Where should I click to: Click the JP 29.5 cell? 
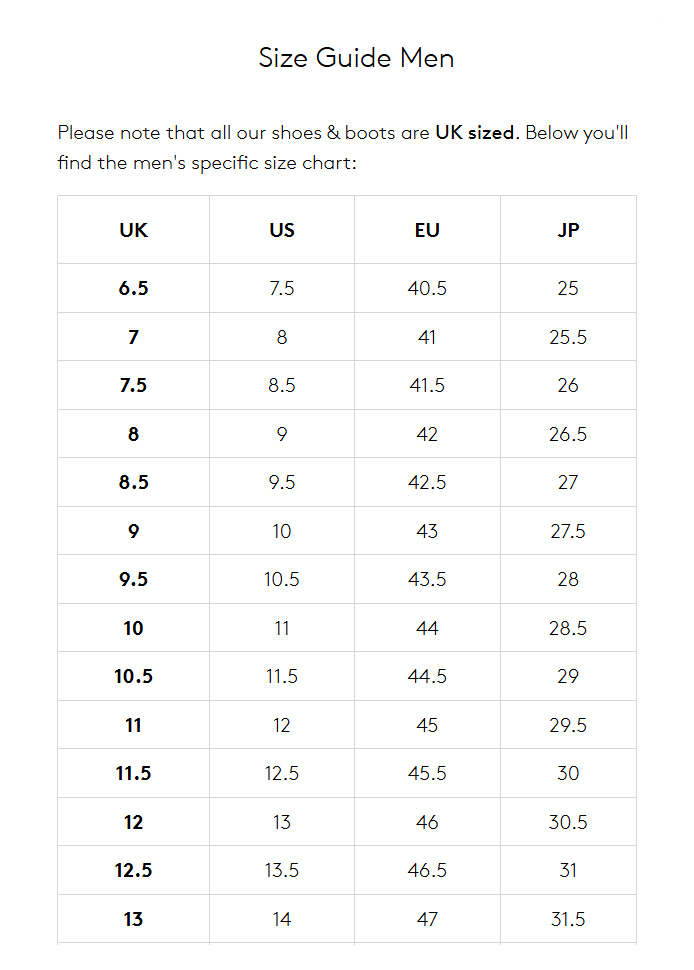pyautogui.click(x=568, y=725)
